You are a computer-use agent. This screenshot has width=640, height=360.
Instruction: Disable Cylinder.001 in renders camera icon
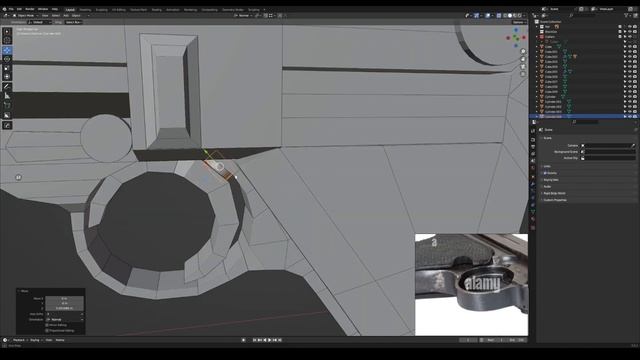click(635, 102)
